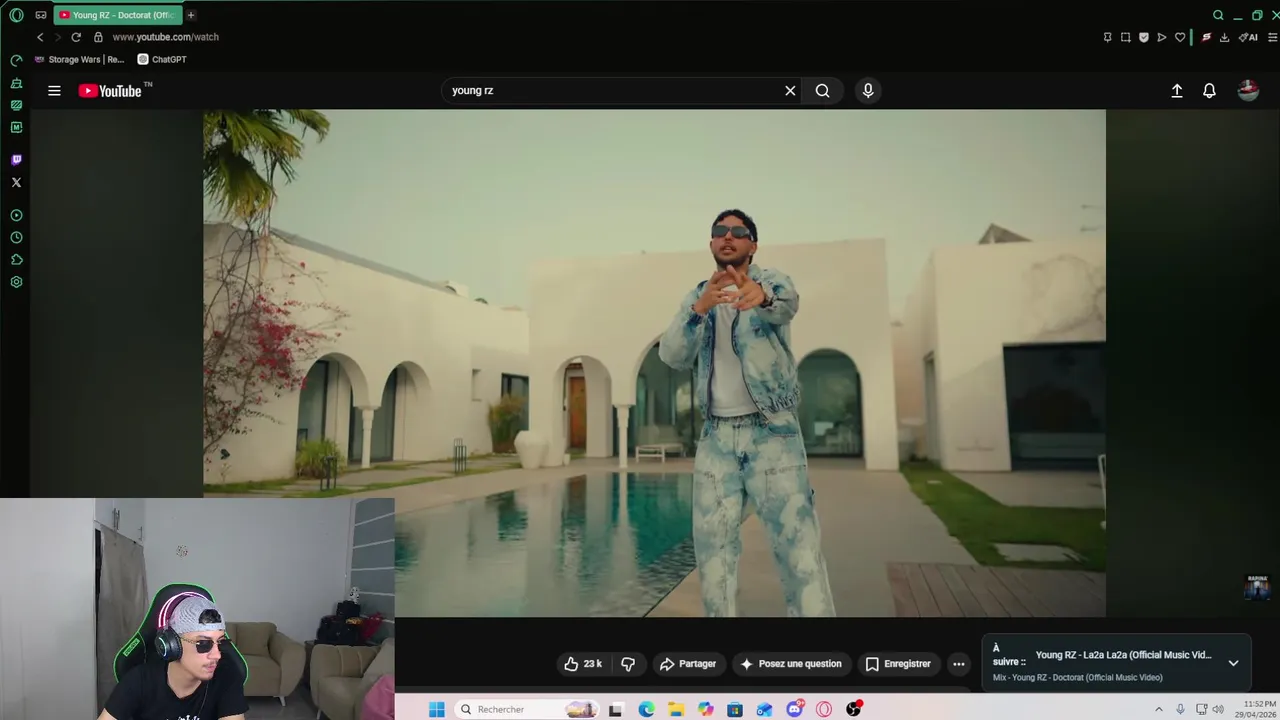Open the YouTube create/upload button

click(x=1177, y=91)
